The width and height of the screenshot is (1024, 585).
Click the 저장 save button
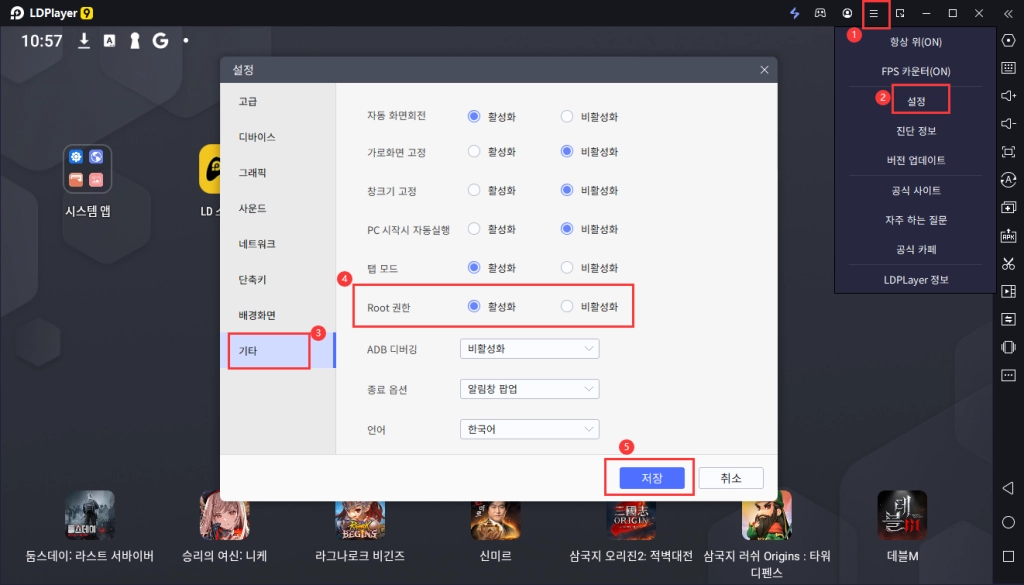pos(650,478)
